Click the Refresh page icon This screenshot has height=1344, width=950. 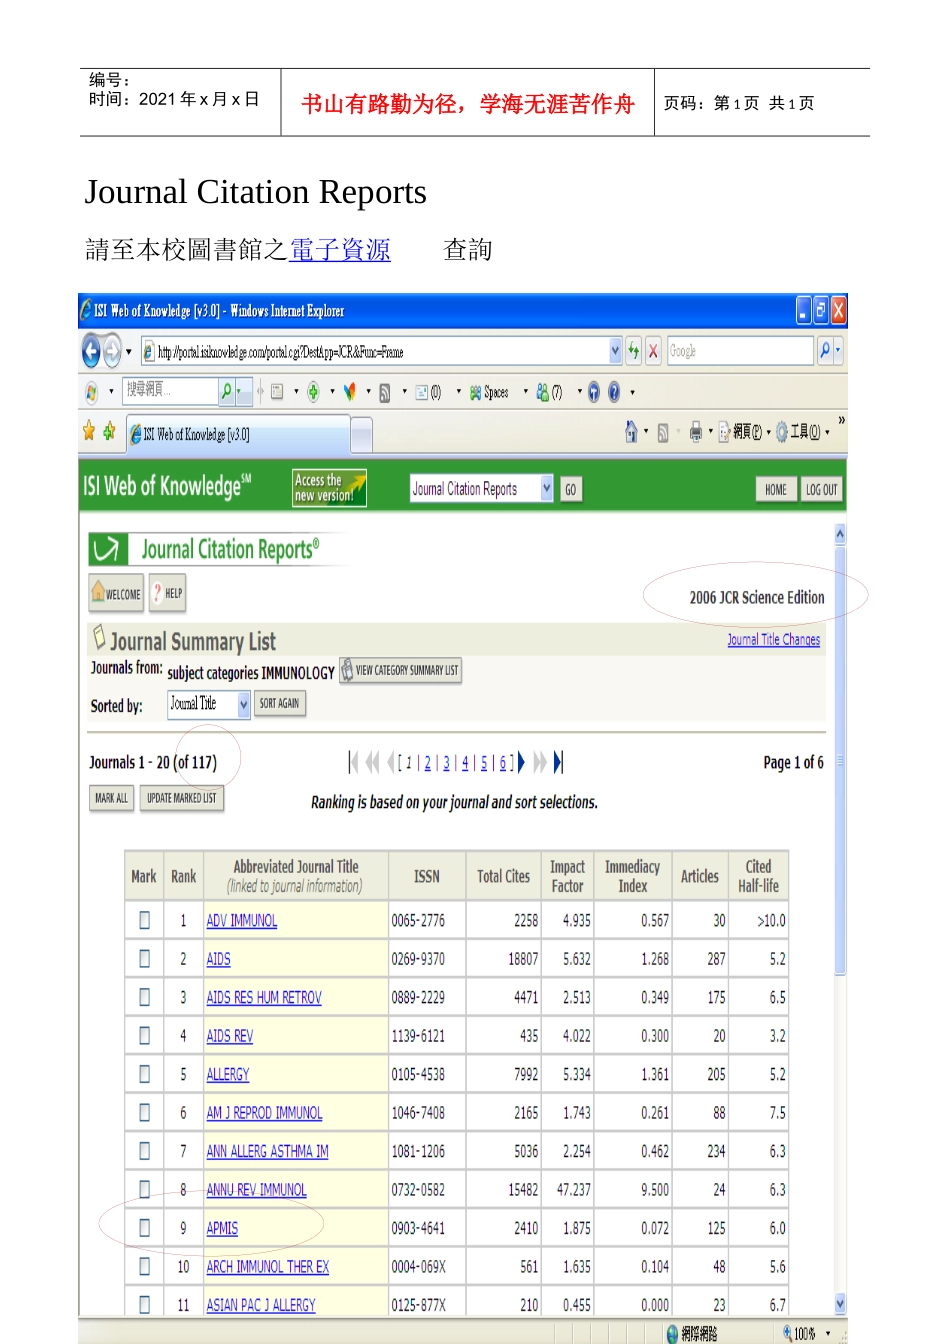[x=634, y=351]
